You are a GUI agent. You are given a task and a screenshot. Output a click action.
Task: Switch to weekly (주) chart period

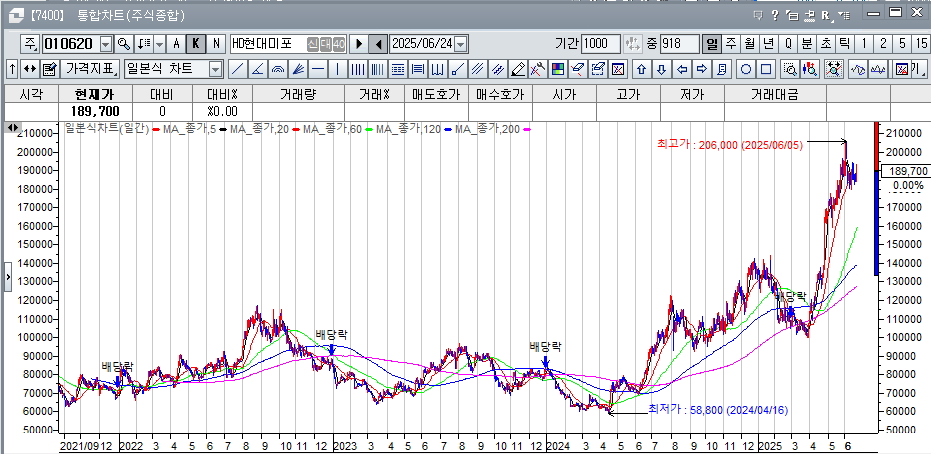731,44
